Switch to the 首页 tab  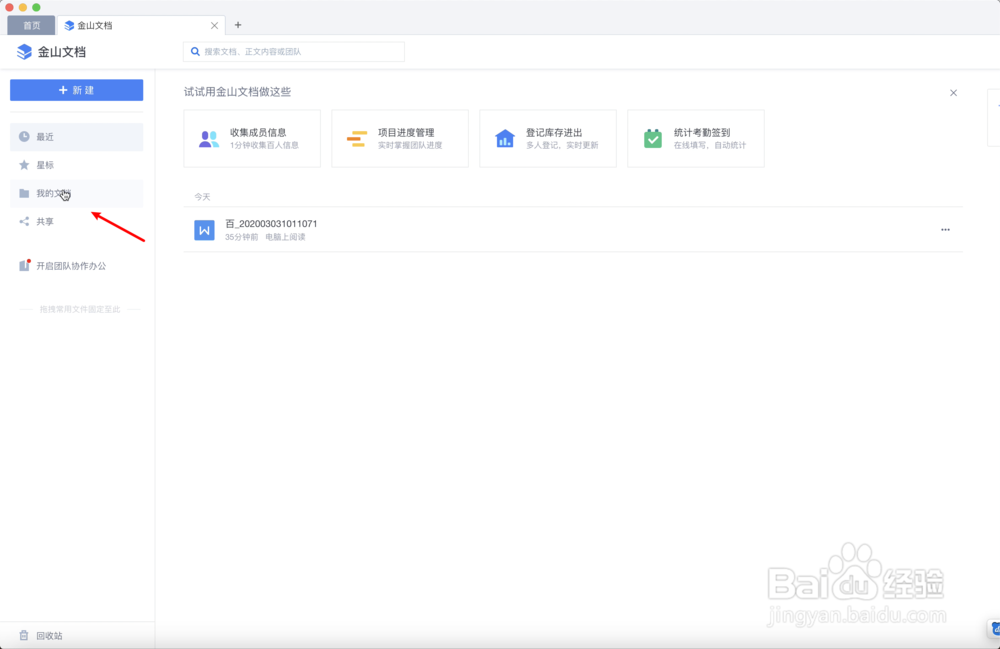point(31,26)
